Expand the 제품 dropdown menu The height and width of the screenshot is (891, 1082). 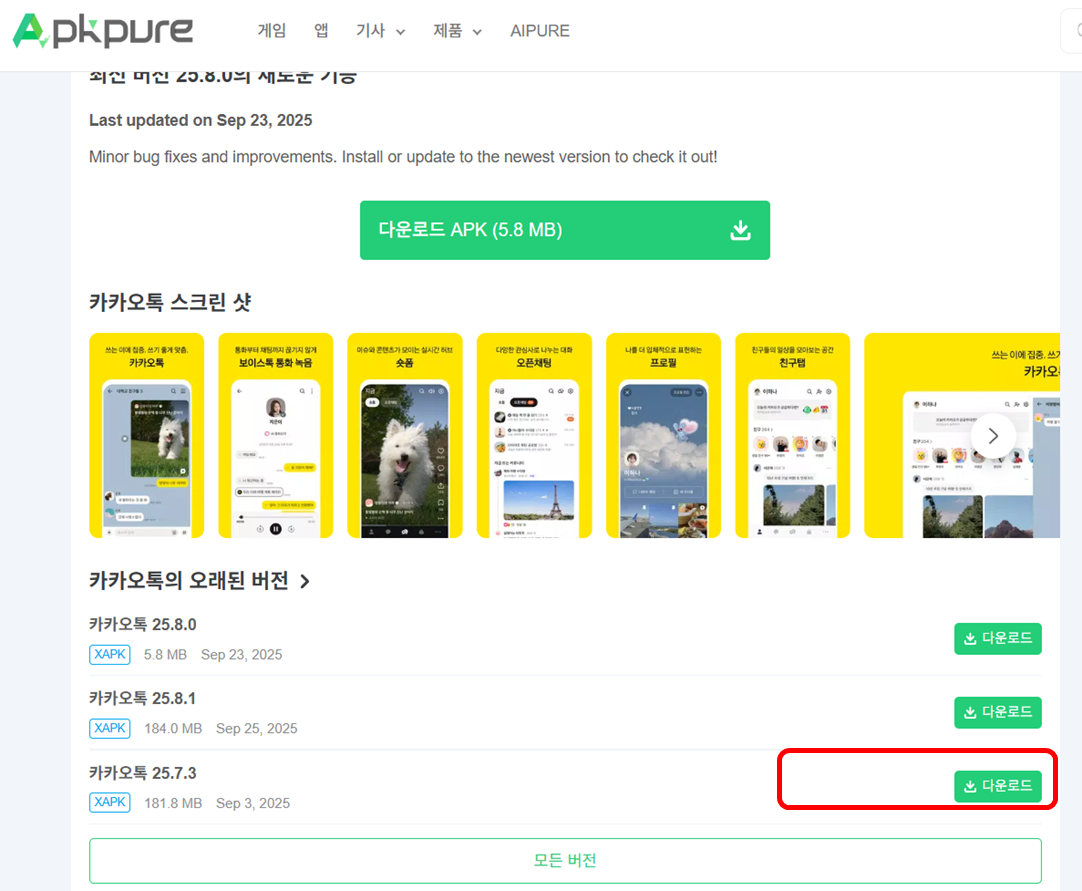[458, 31]
